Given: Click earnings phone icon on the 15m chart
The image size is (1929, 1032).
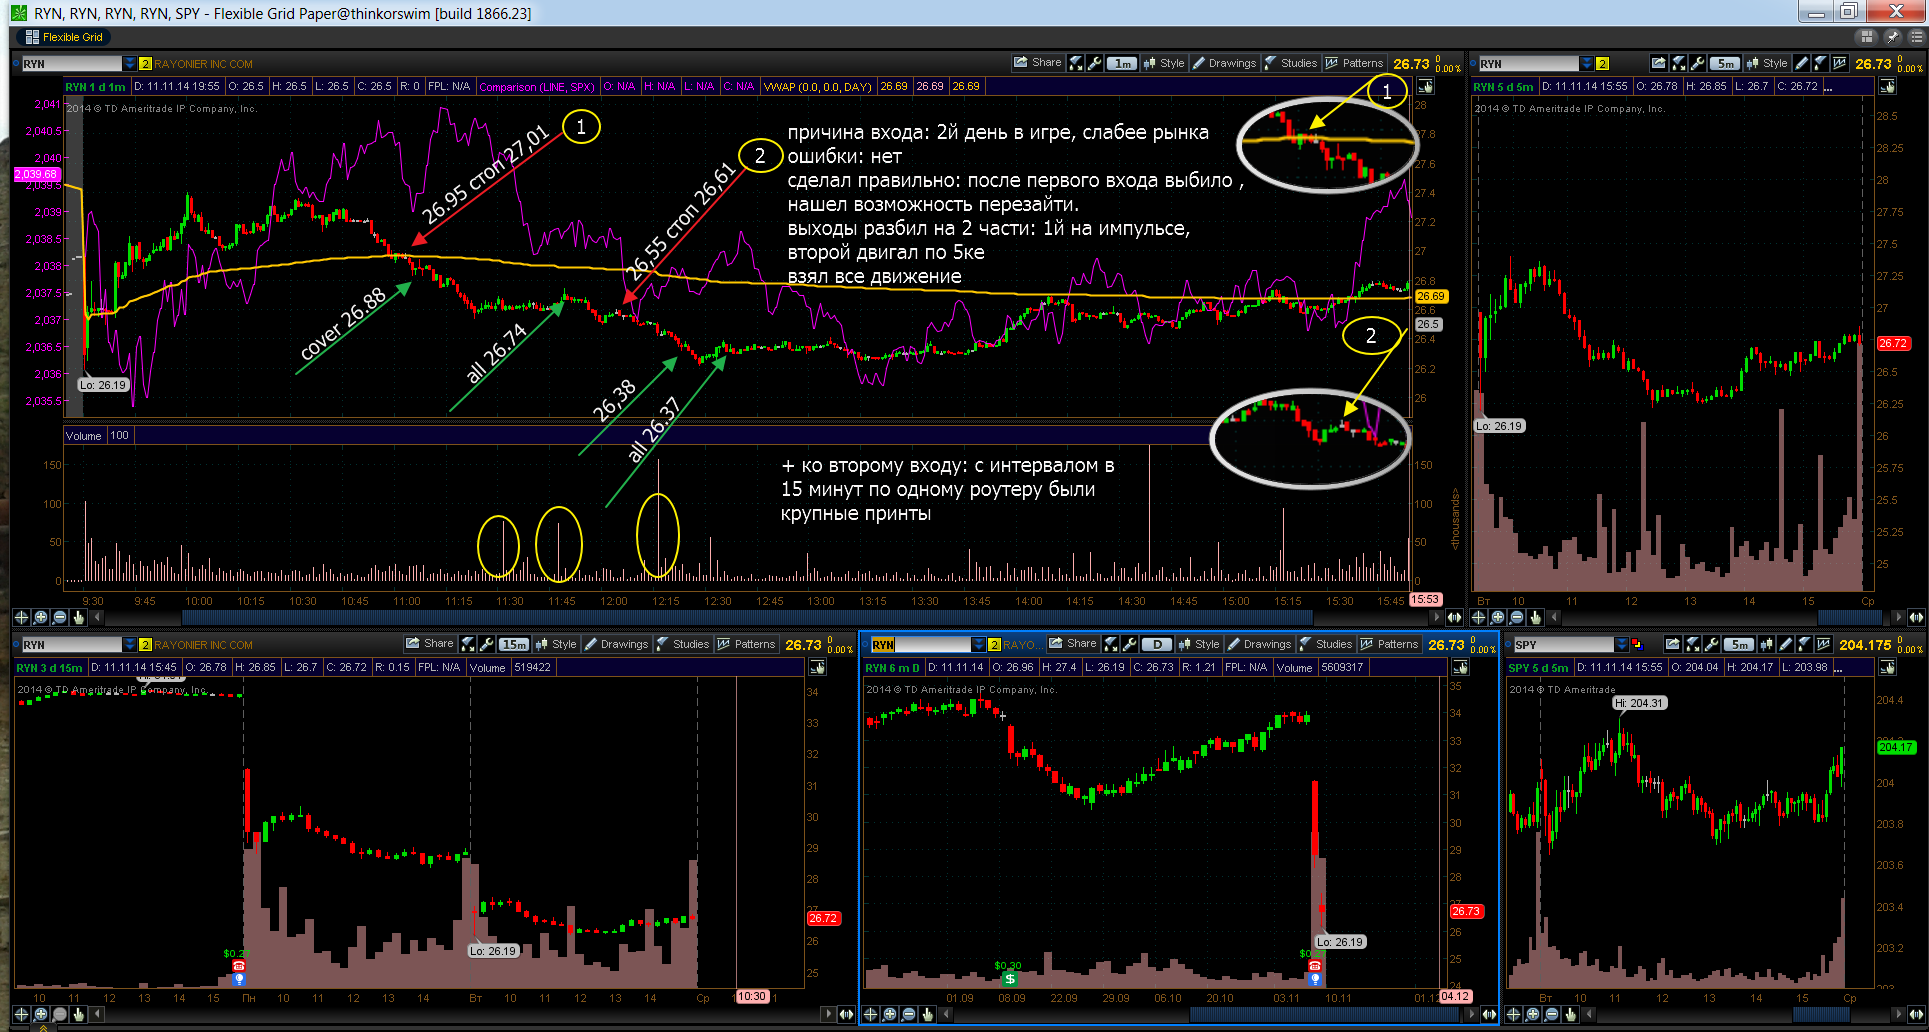Looking at the screenshot, I should 239,966.
